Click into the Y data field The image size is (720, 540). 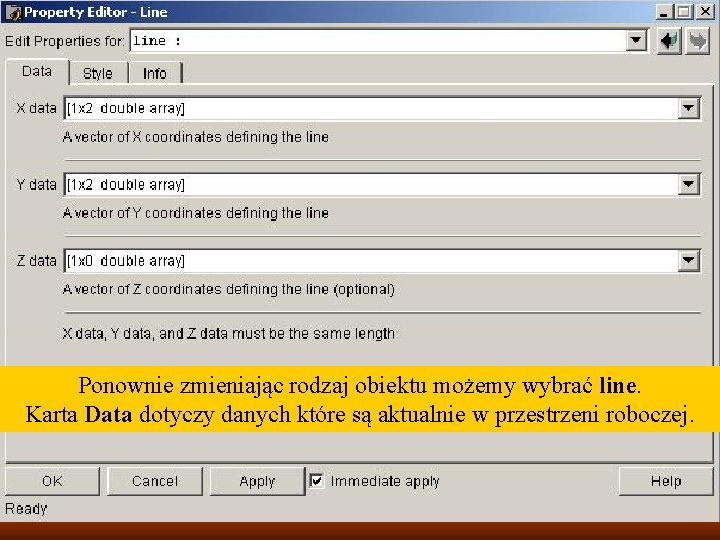click(371, 185)
